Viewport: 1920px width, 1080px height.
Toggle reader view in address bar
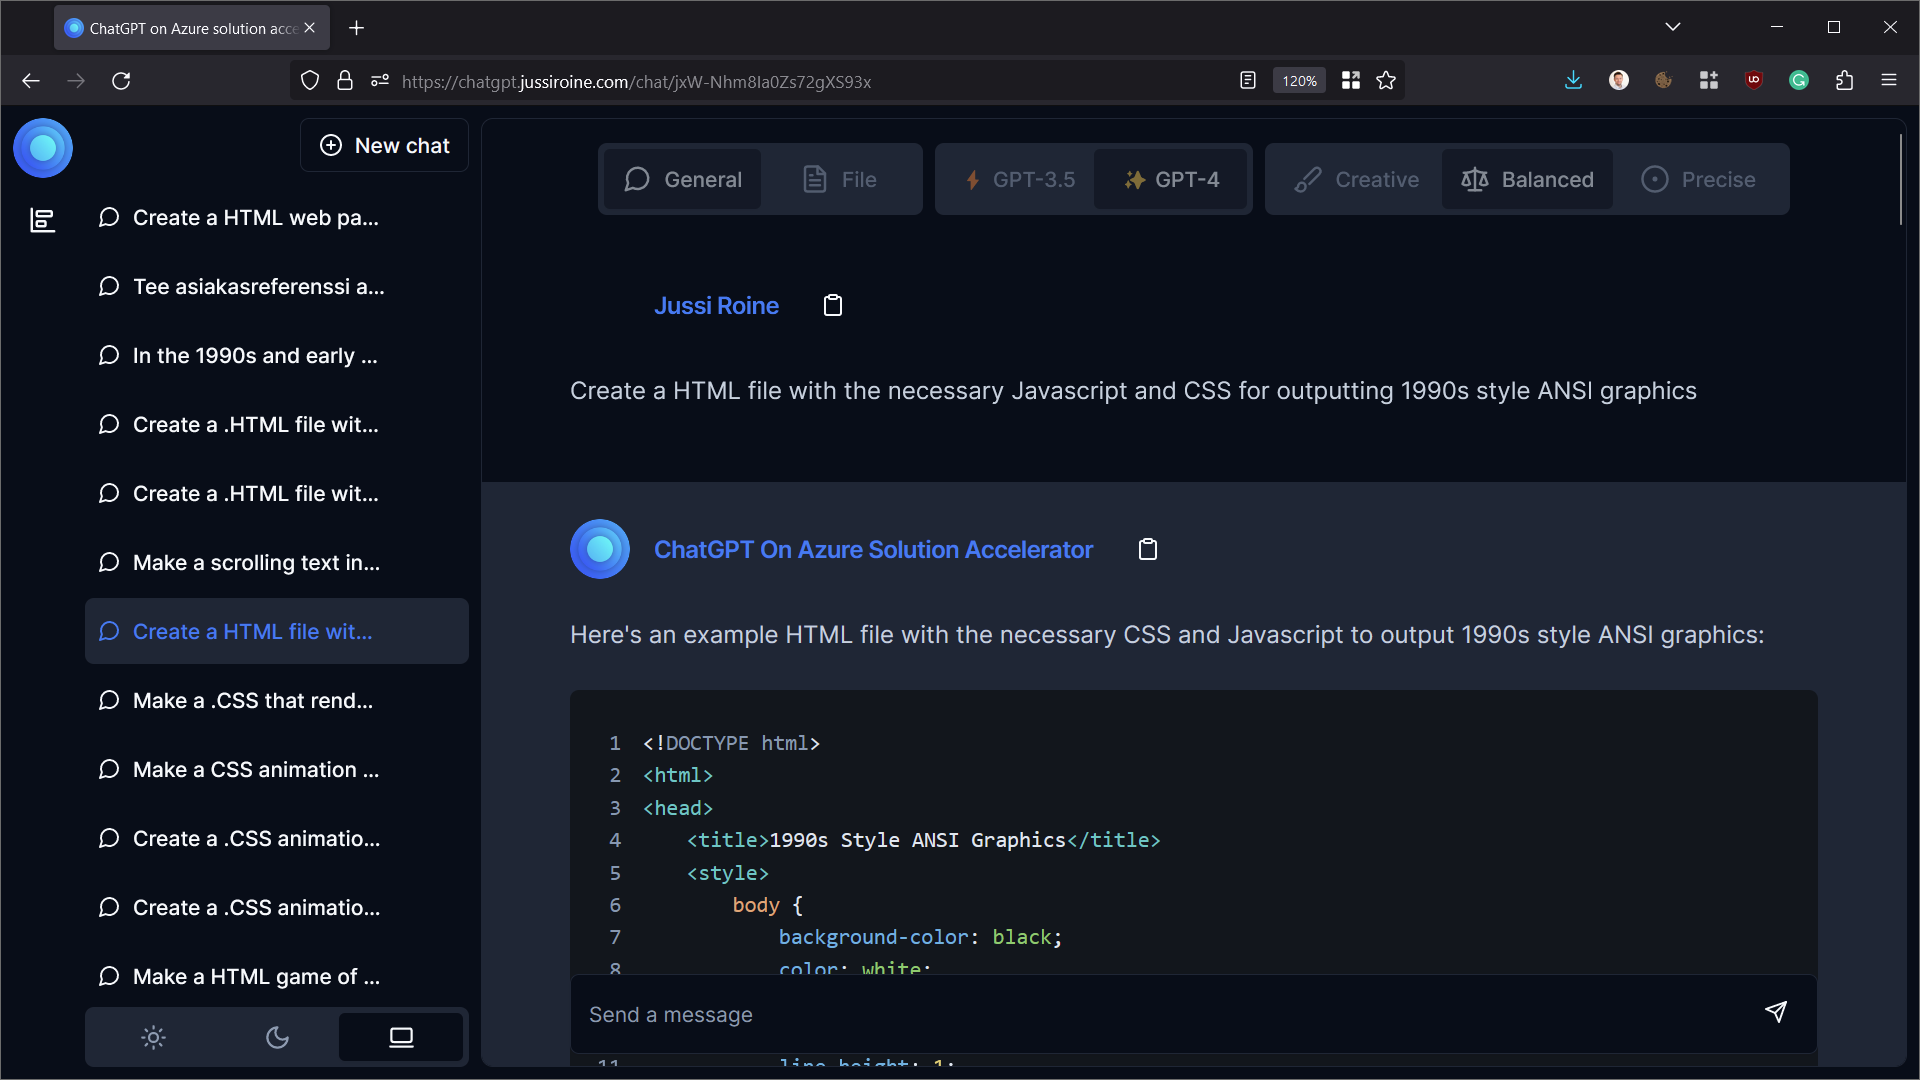(x=1247, y=81)
